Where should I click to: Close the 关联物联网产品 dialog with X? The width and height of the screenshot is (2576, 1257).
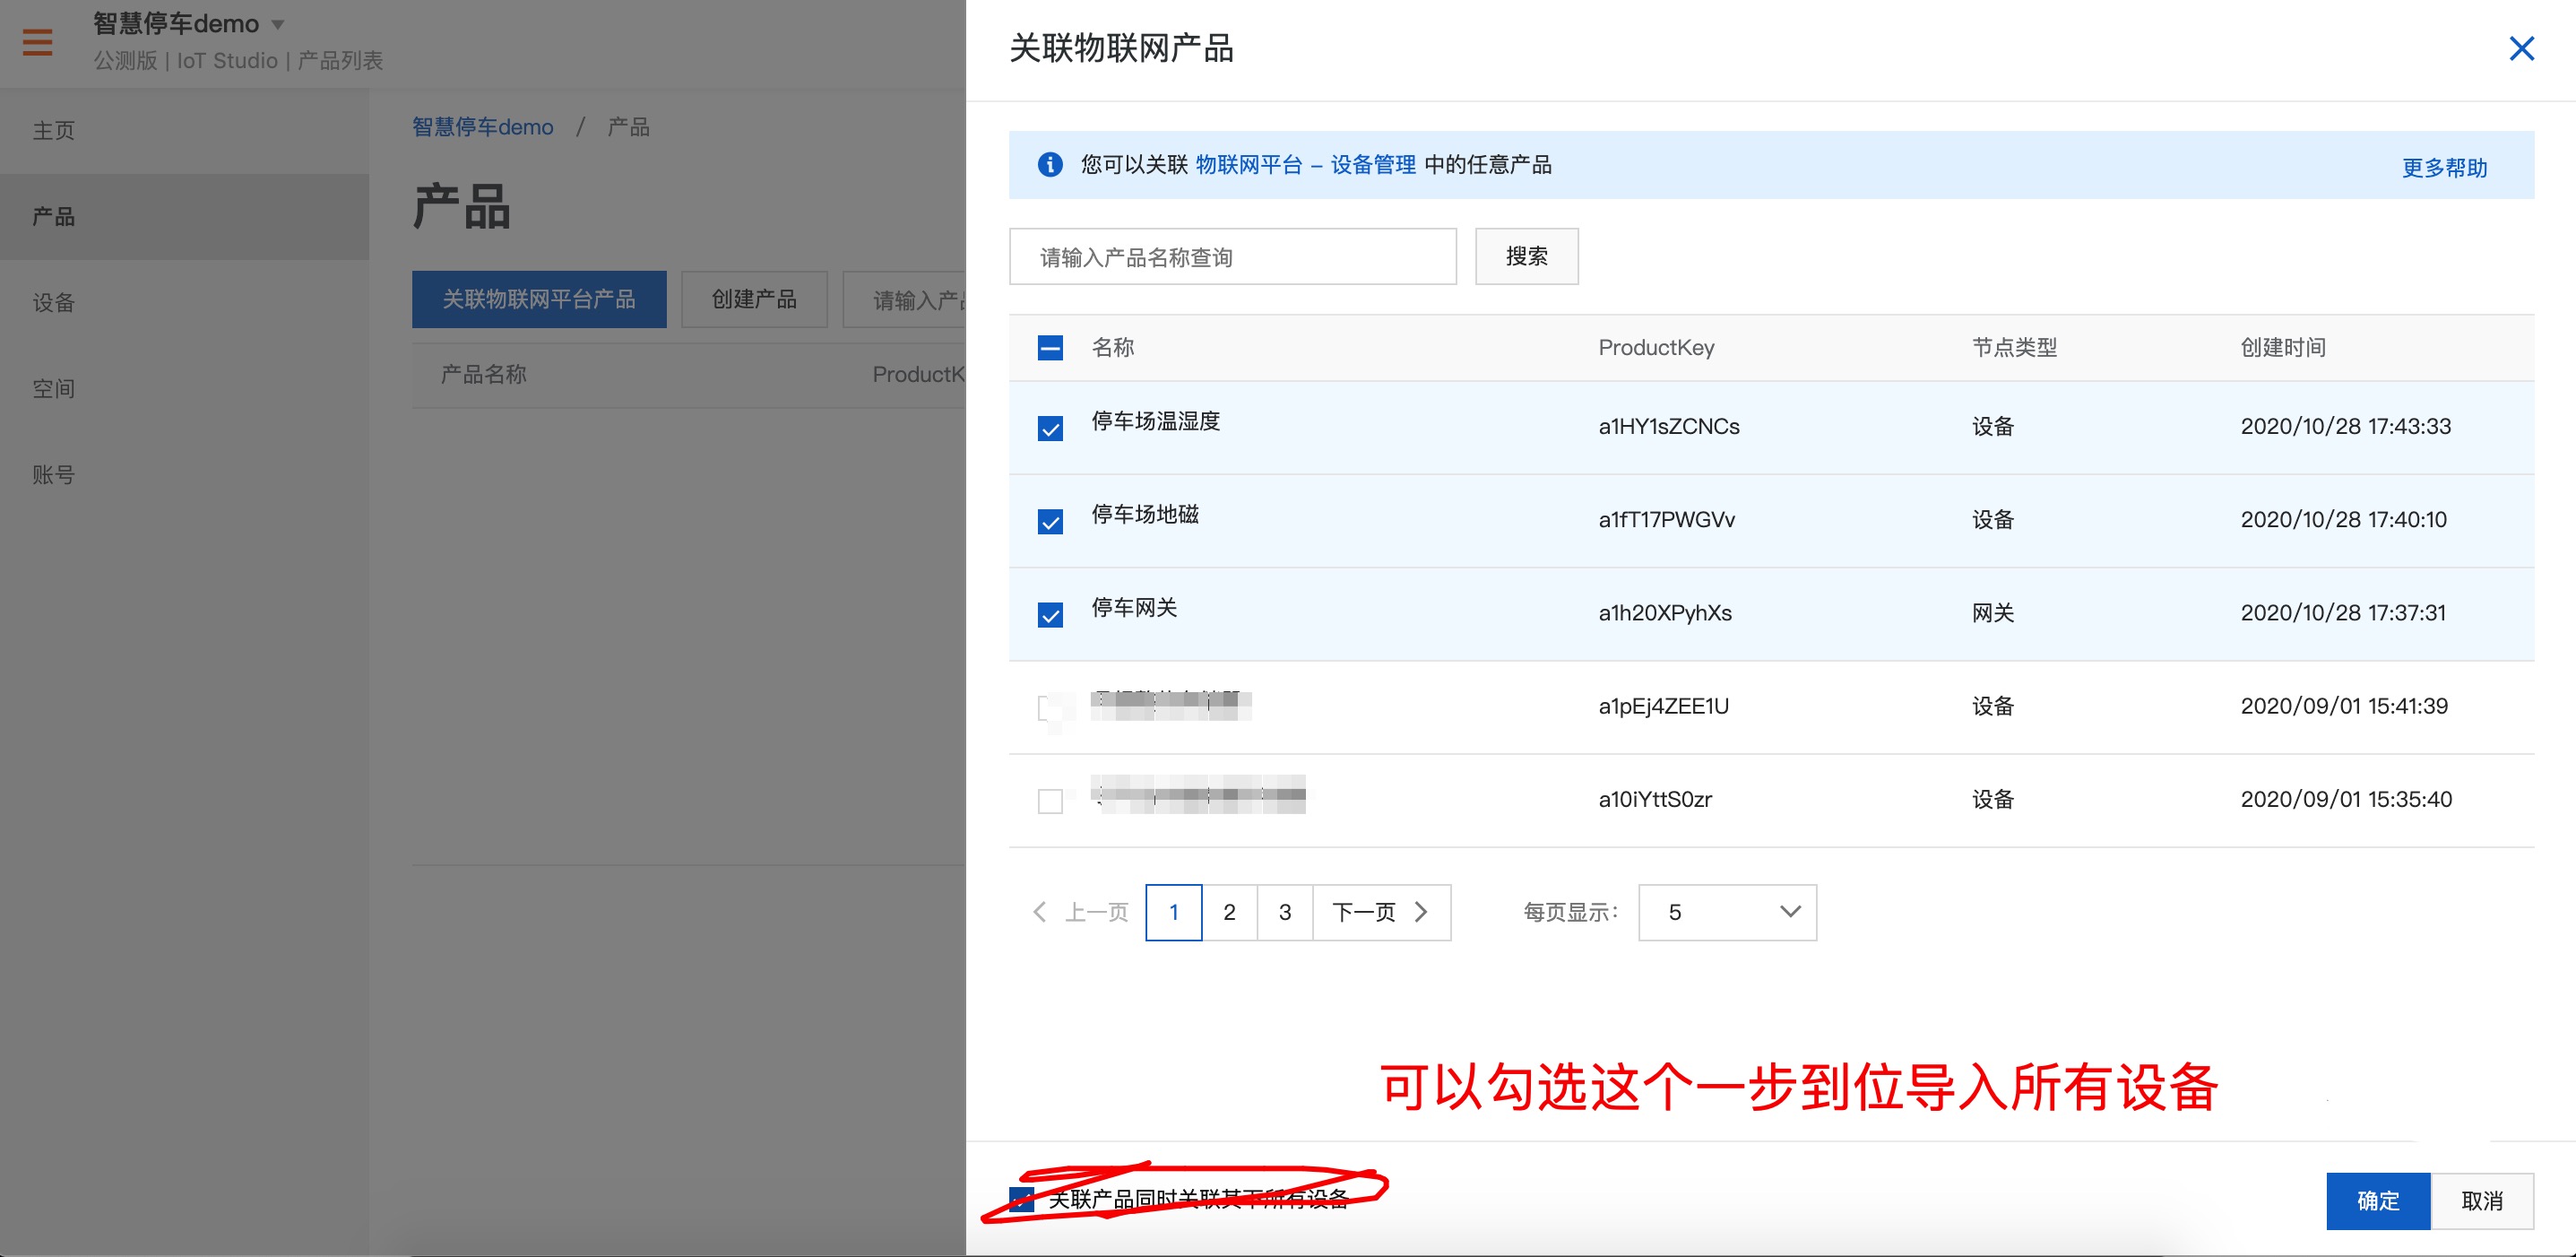click(x=2521, y=48)
